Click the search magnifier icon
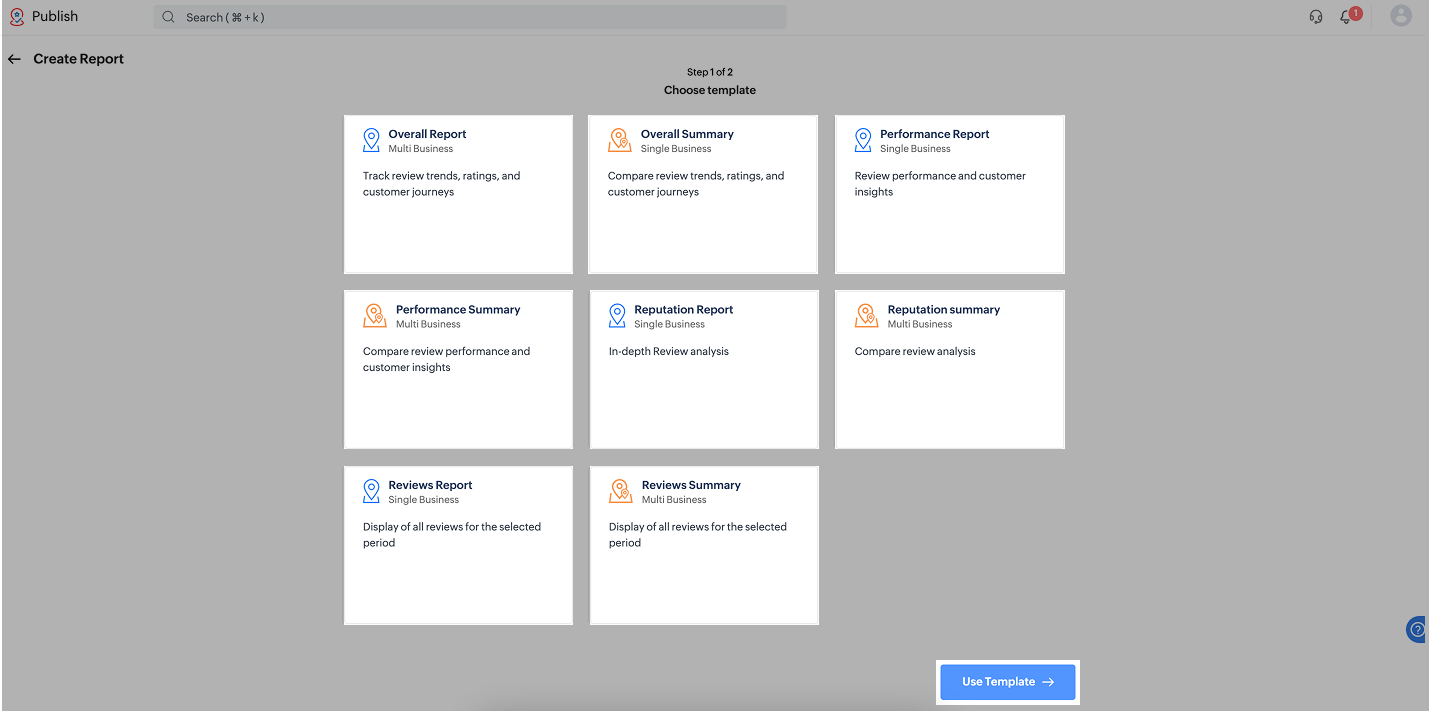Screen dimensions: 1429x711 click(x=168, y=17)
